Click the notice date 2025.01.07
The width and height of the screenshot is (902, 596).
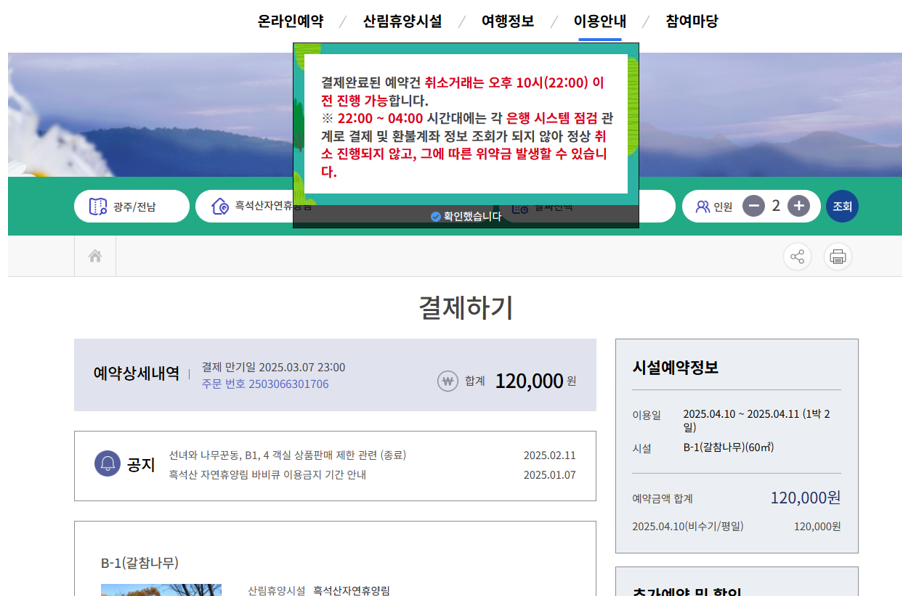pyautogui.click(x=549, y=475)
